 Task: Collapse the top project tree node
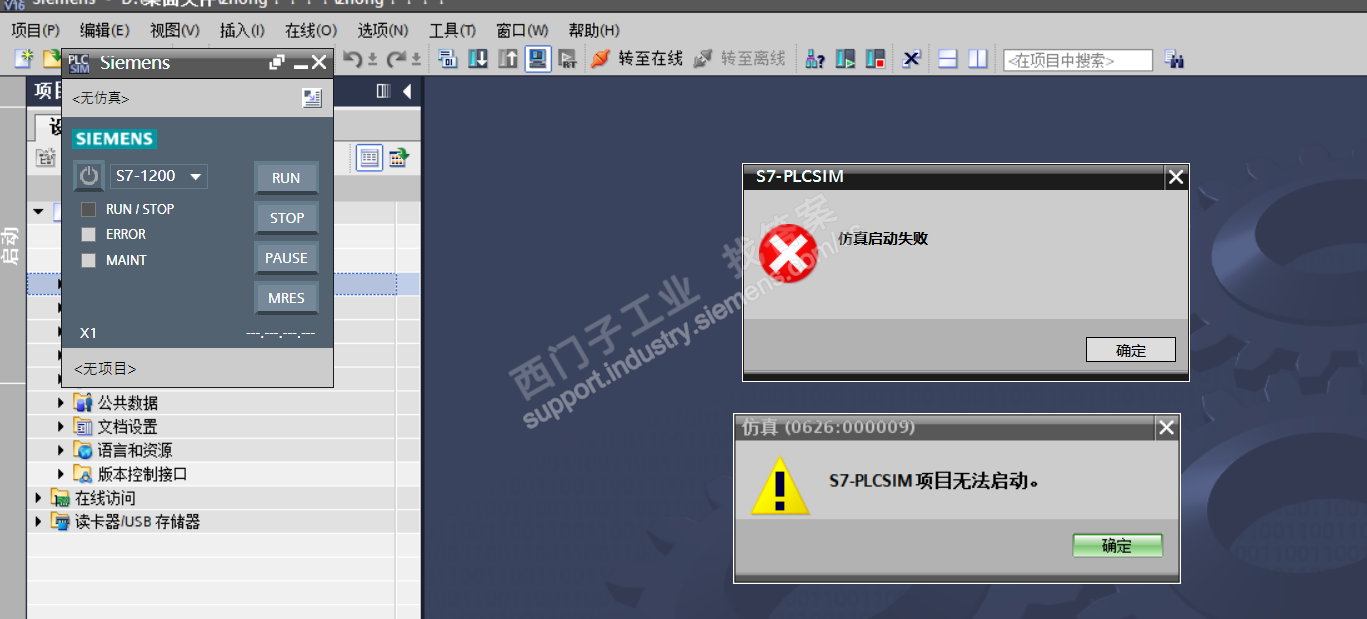tap(38, 211)
